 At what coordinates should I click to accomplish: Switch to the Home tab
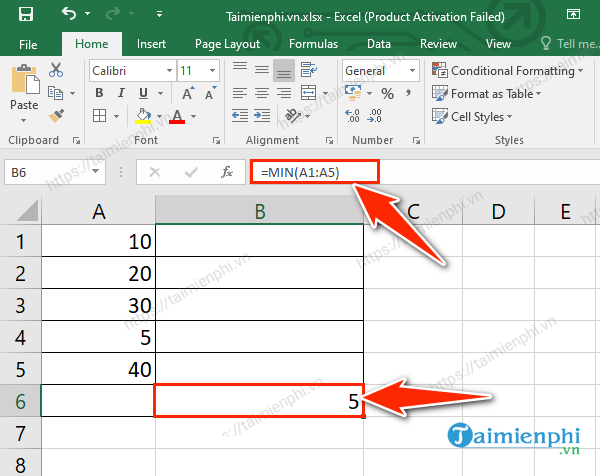tap(91, 44)
